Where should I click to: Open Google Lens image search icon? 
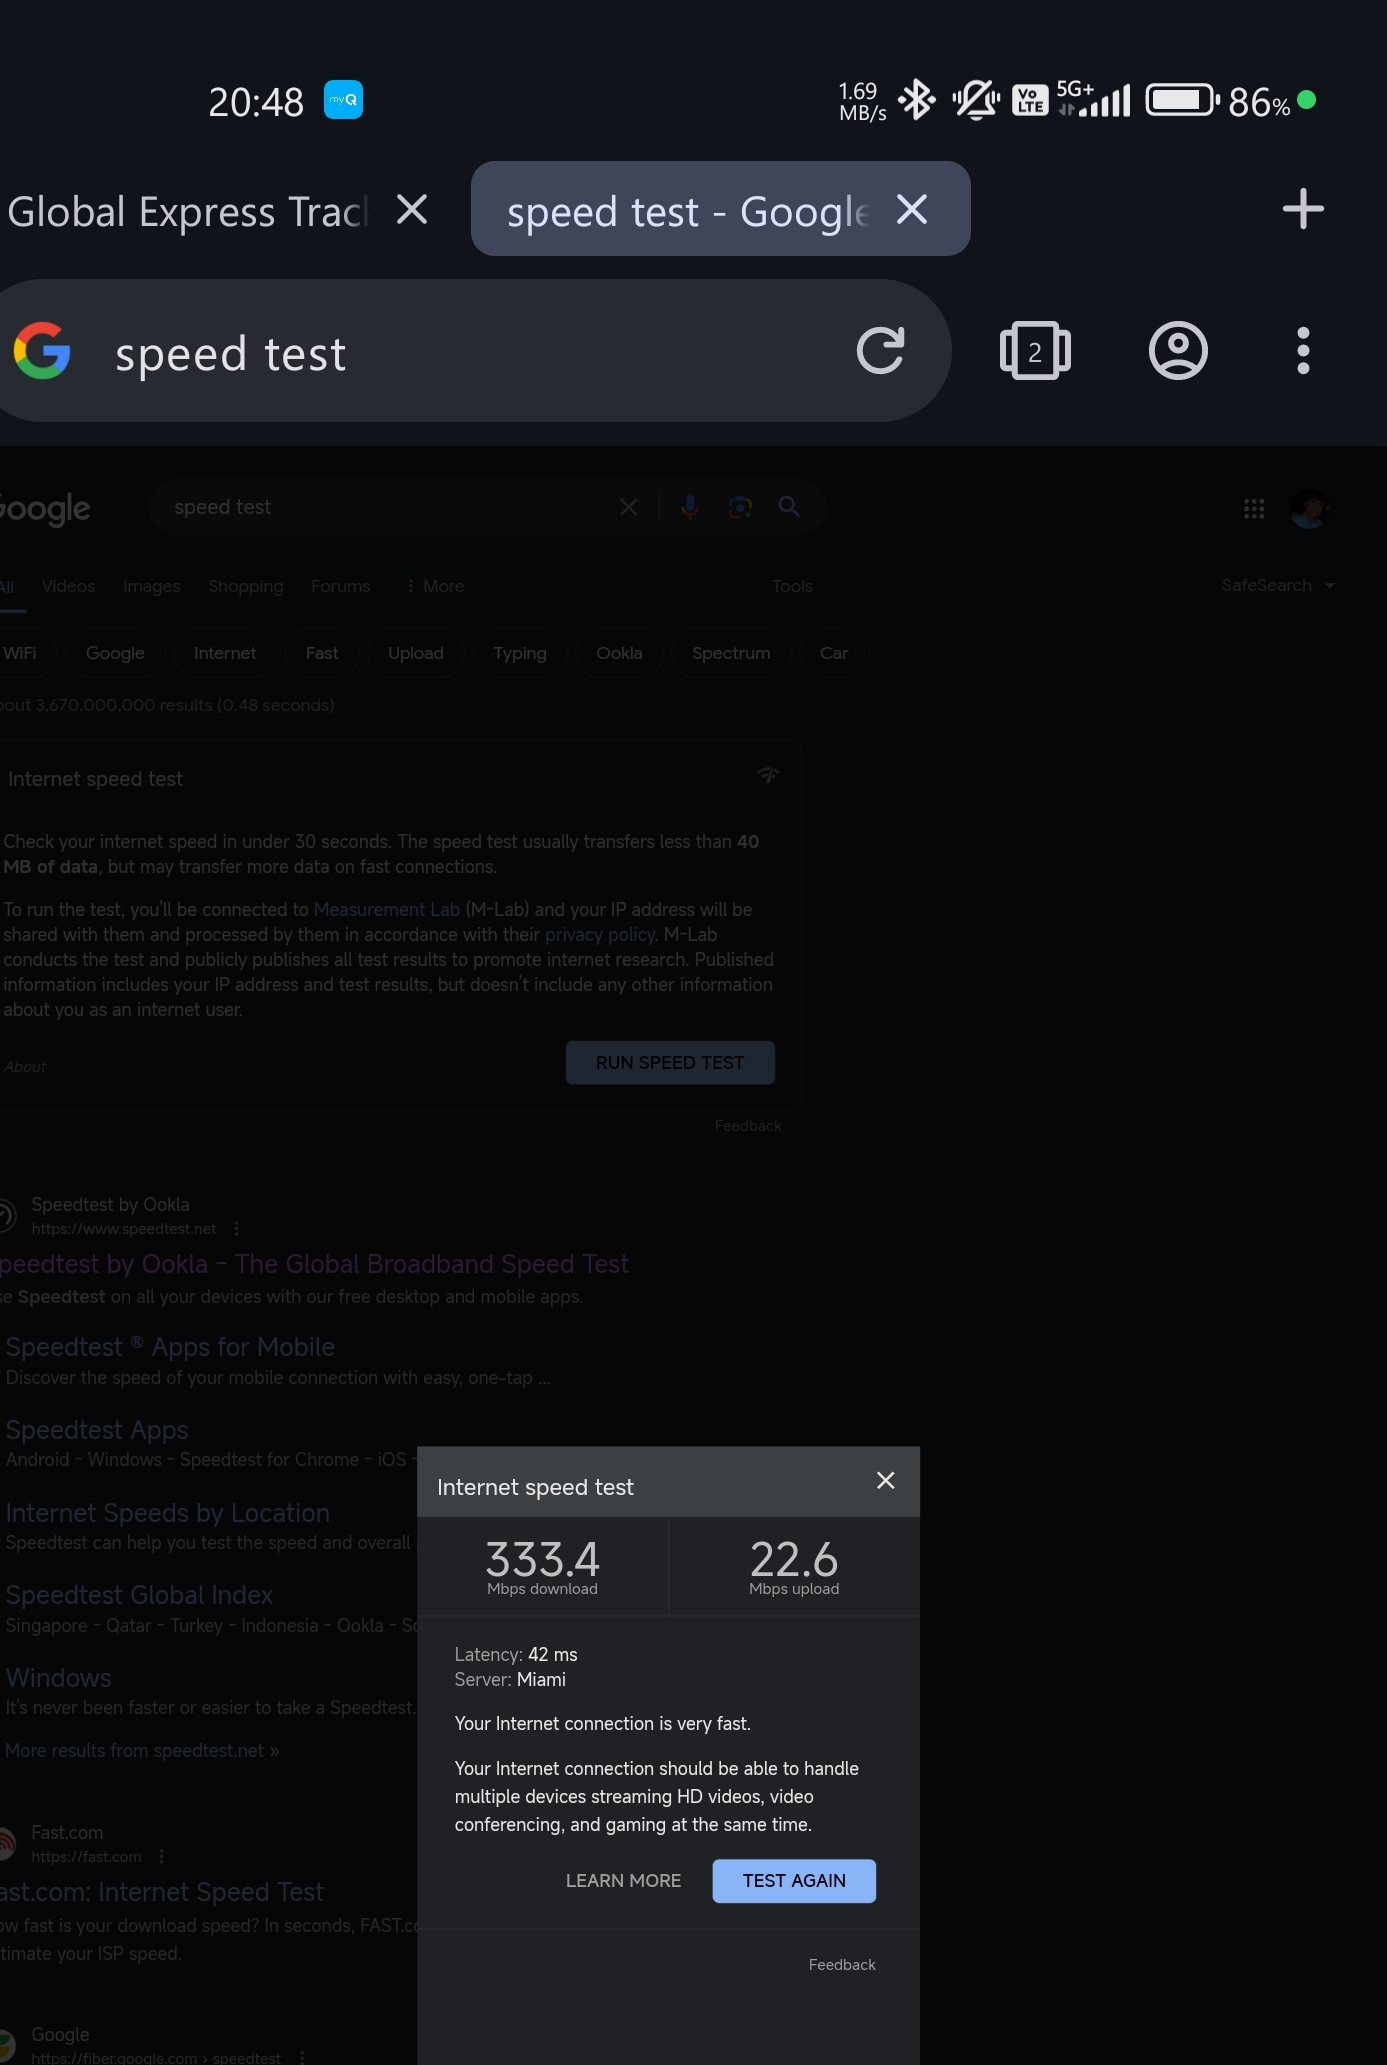tap(740, 507)
